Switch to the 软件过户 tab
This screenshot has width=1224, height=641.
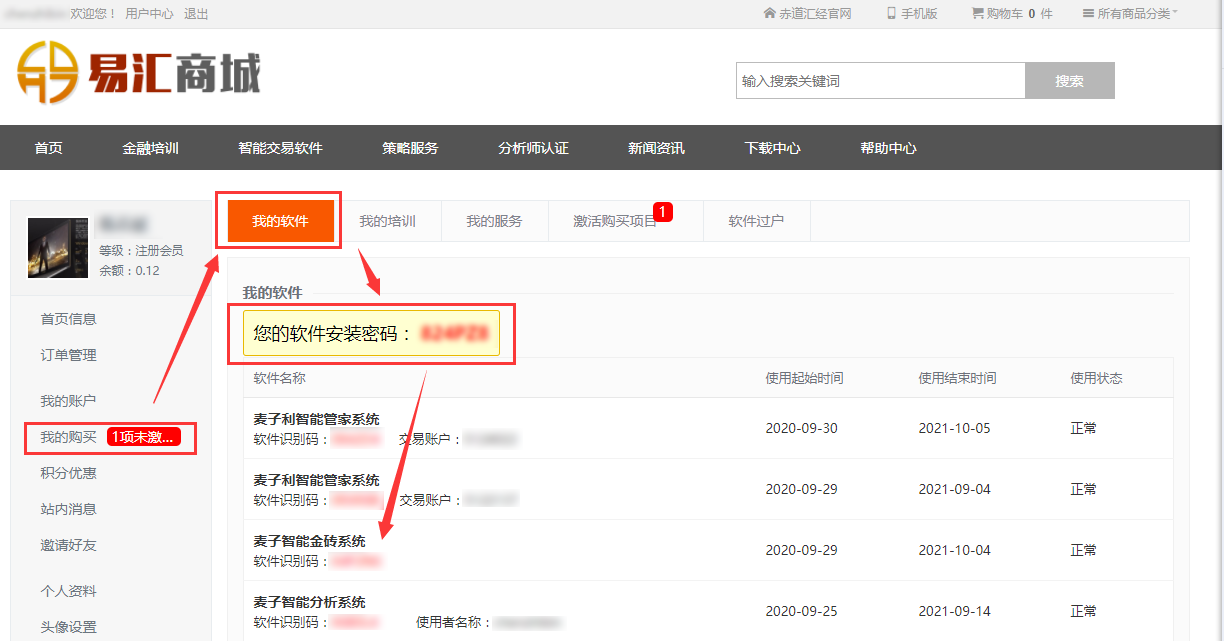pyautogui.click(x=756, y=221)
